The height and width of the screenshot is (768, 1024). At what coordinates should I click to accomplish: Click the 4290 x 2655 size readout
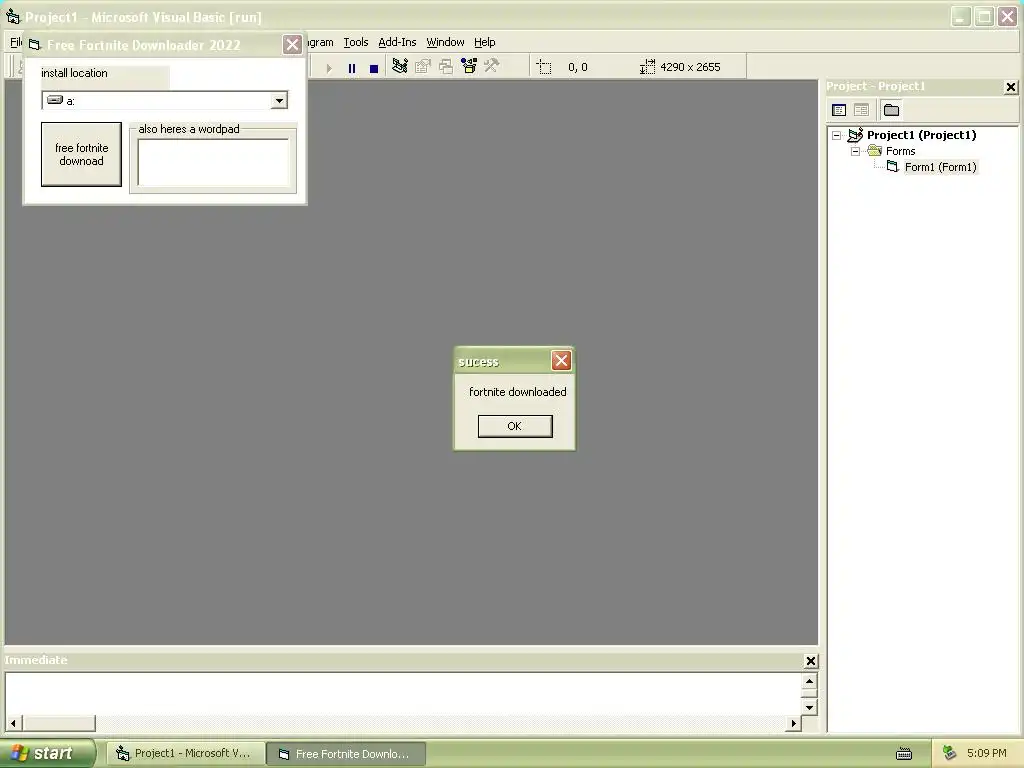click(x=690, y=67)
